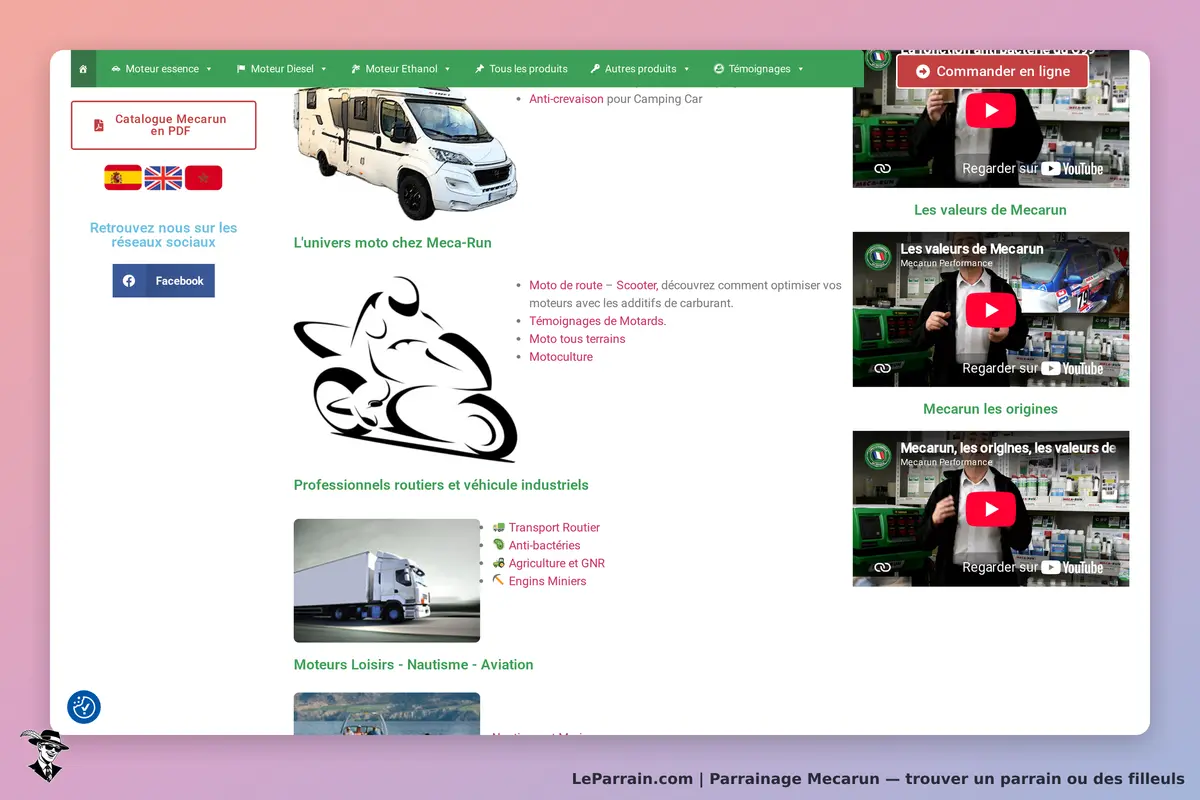Click 'Retrouvez nous sur les réseaux sociaux' text
Screen dimensions: 1200x800
(x=163, y=235)
